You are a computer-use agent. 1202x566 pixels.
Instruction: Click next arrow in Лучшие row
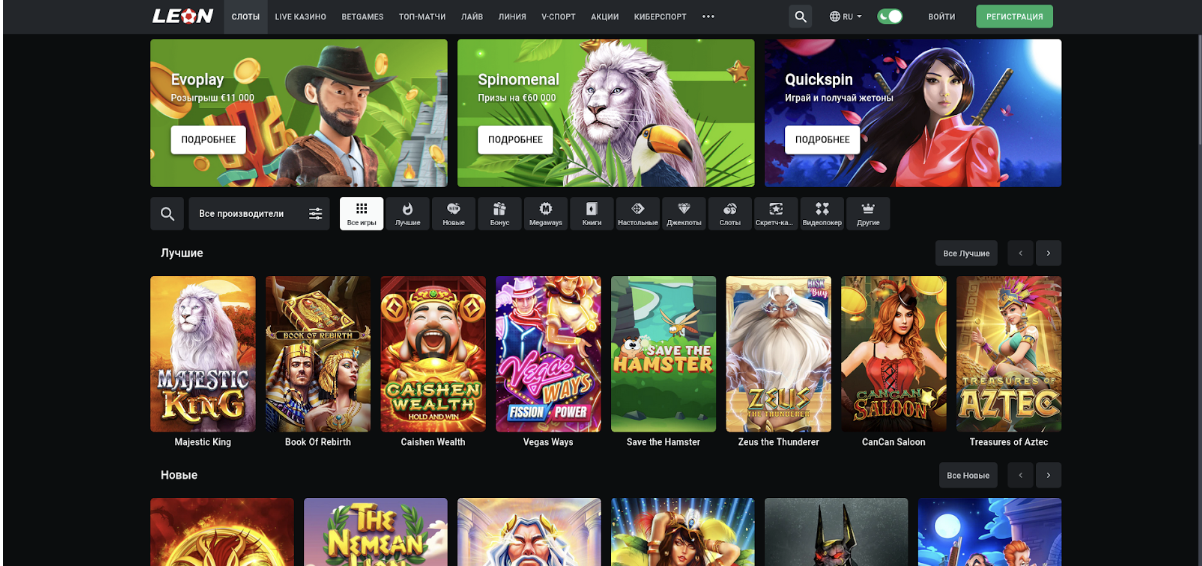pos(1048,253)
